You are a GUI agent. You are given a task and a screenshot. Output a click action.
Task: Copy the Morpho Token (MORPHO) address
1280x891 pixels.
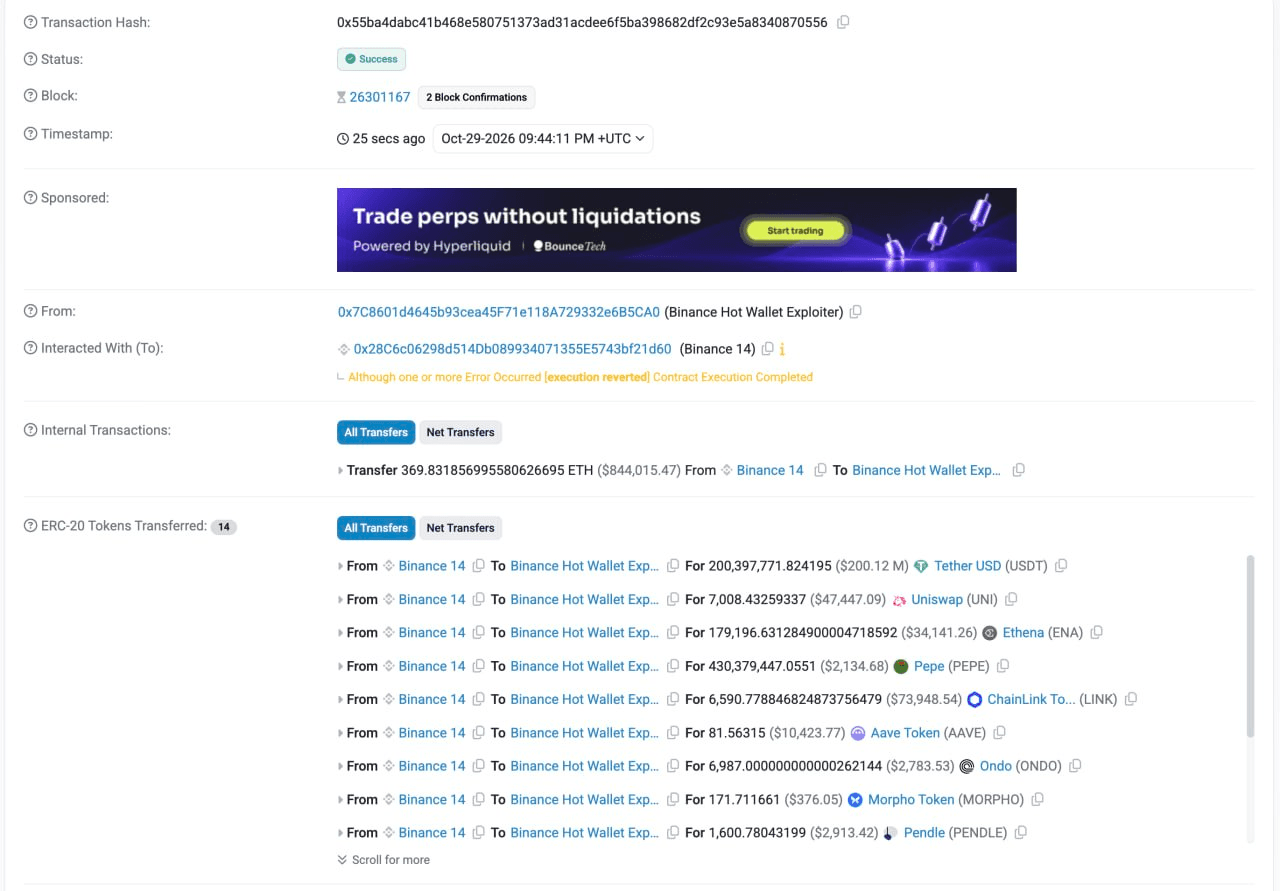coord(1037,800)
